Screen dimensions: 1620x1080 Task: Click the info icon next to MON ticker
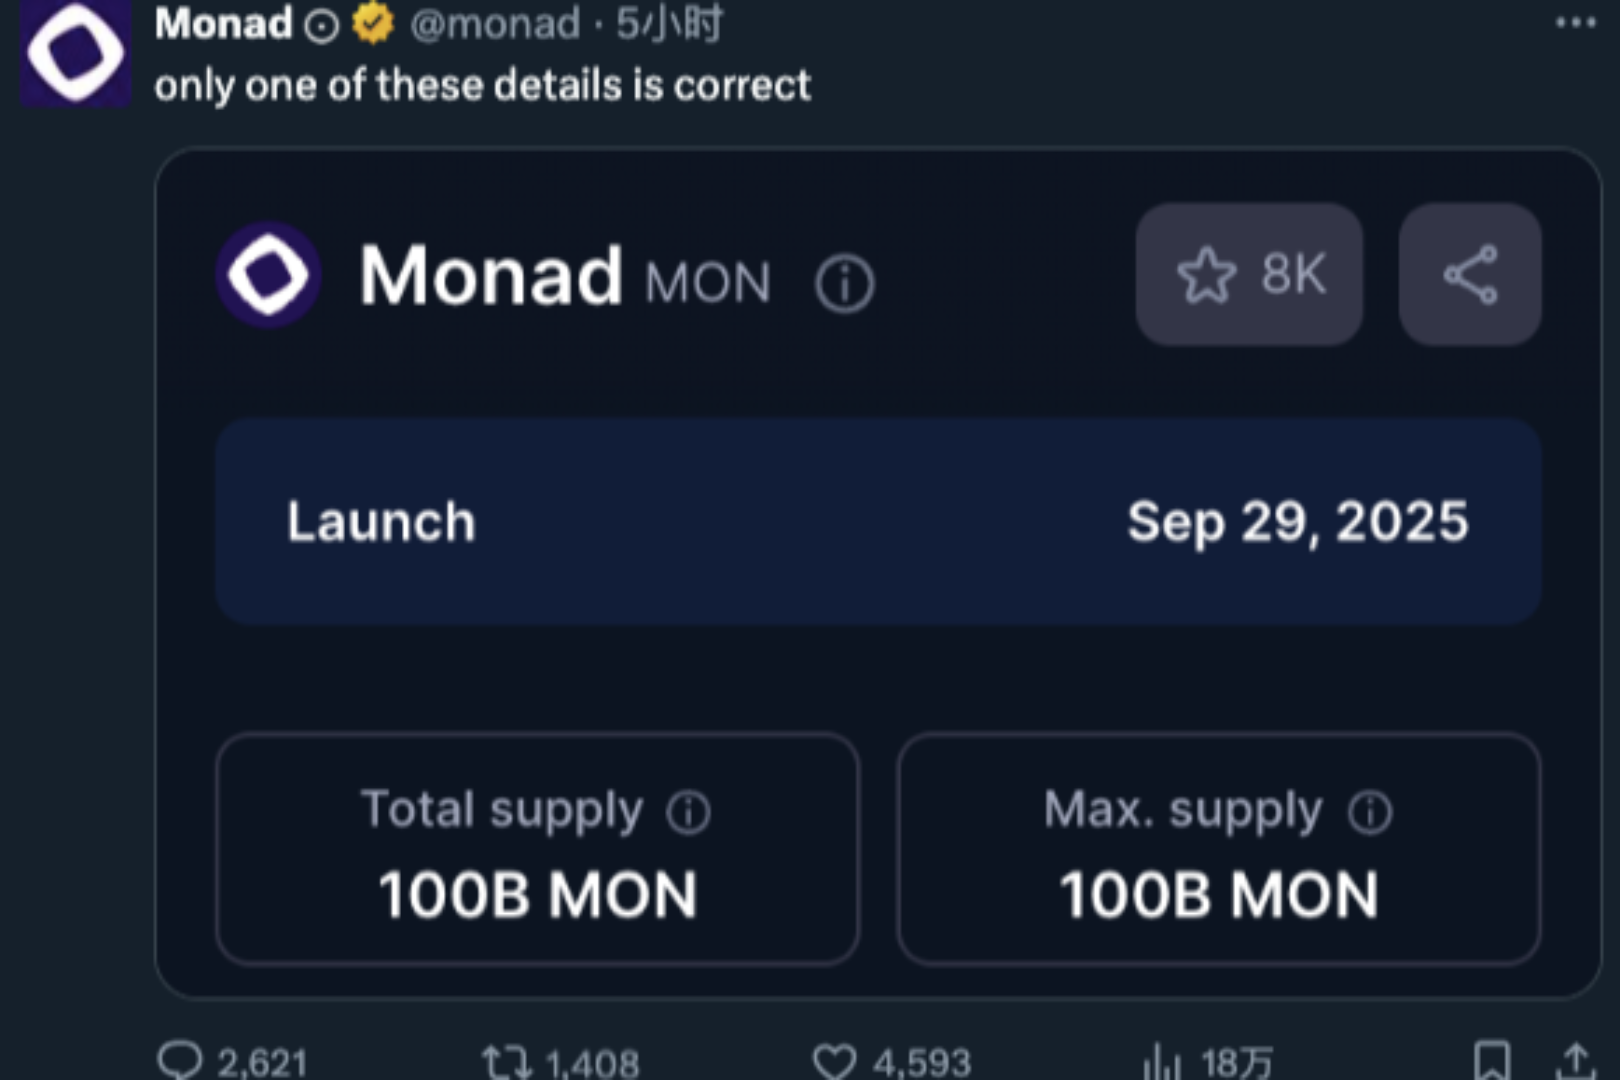point(845,284)
